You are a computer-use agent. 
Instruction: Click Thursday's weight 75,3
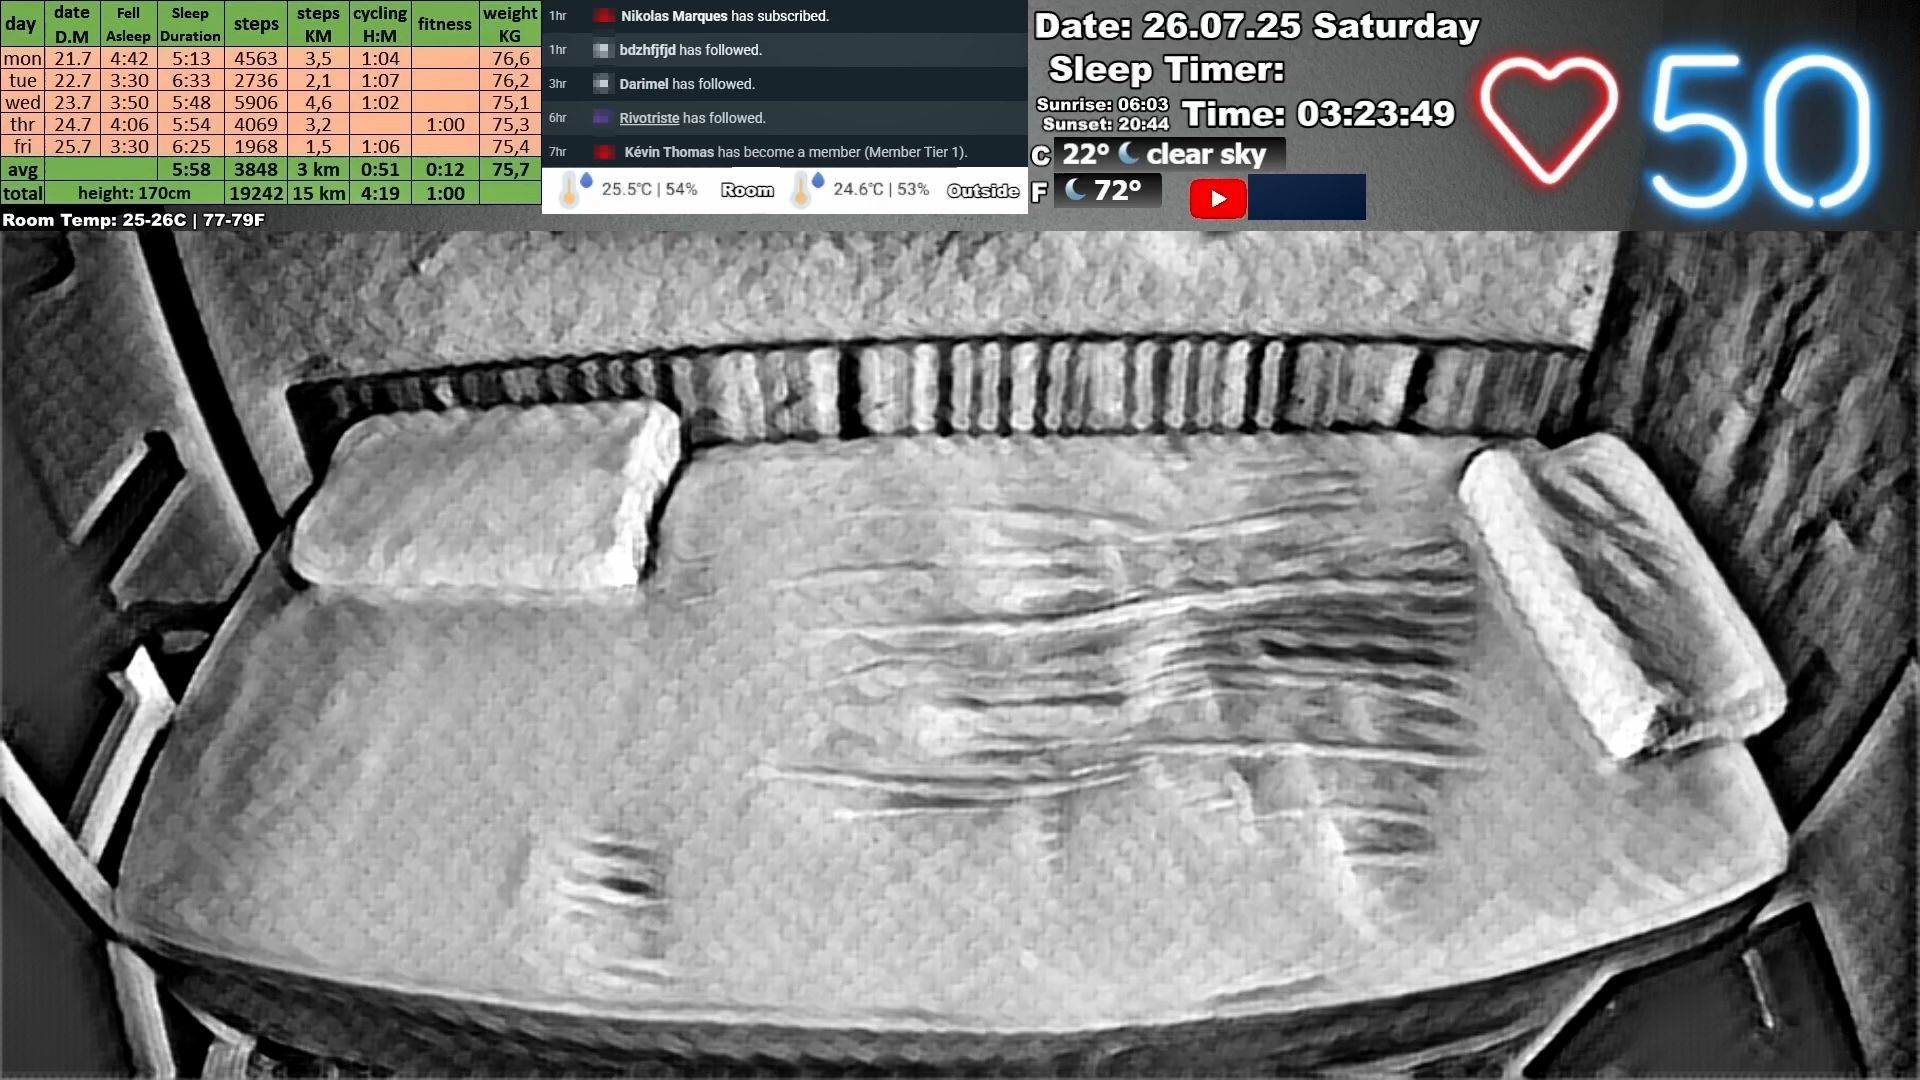pyautogui.click(x=510, y=124)
